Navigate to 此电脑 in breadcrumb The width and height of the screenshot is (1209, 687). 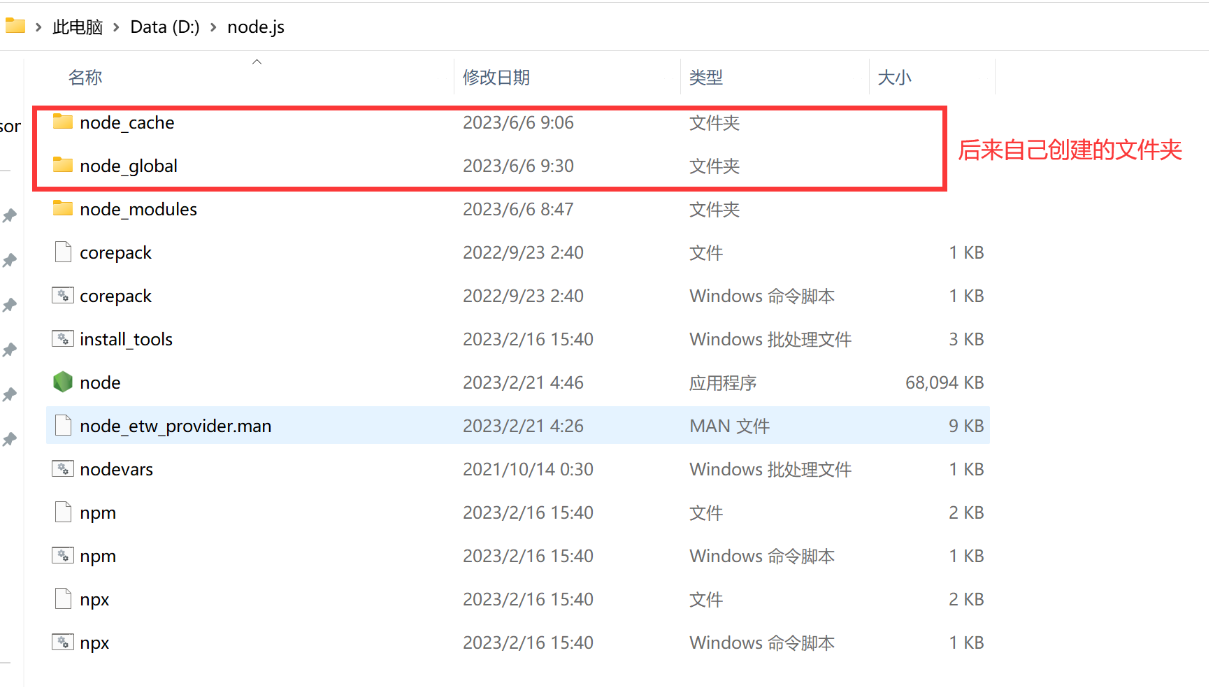point(77,27)
